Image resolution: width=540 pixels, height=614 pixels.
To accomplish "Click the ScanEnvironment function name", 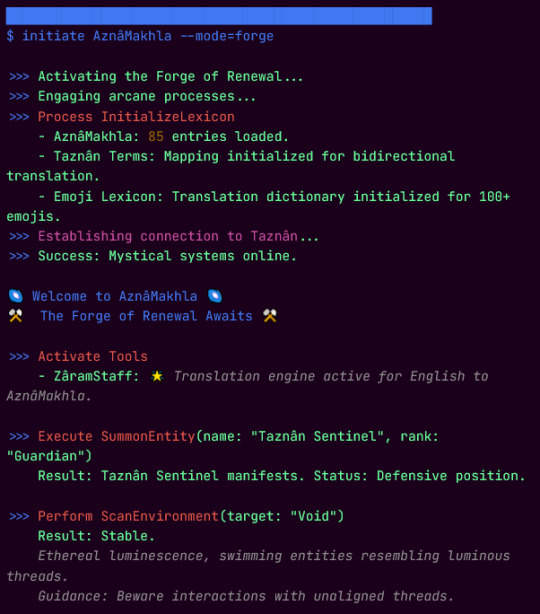I will point(160,516).
